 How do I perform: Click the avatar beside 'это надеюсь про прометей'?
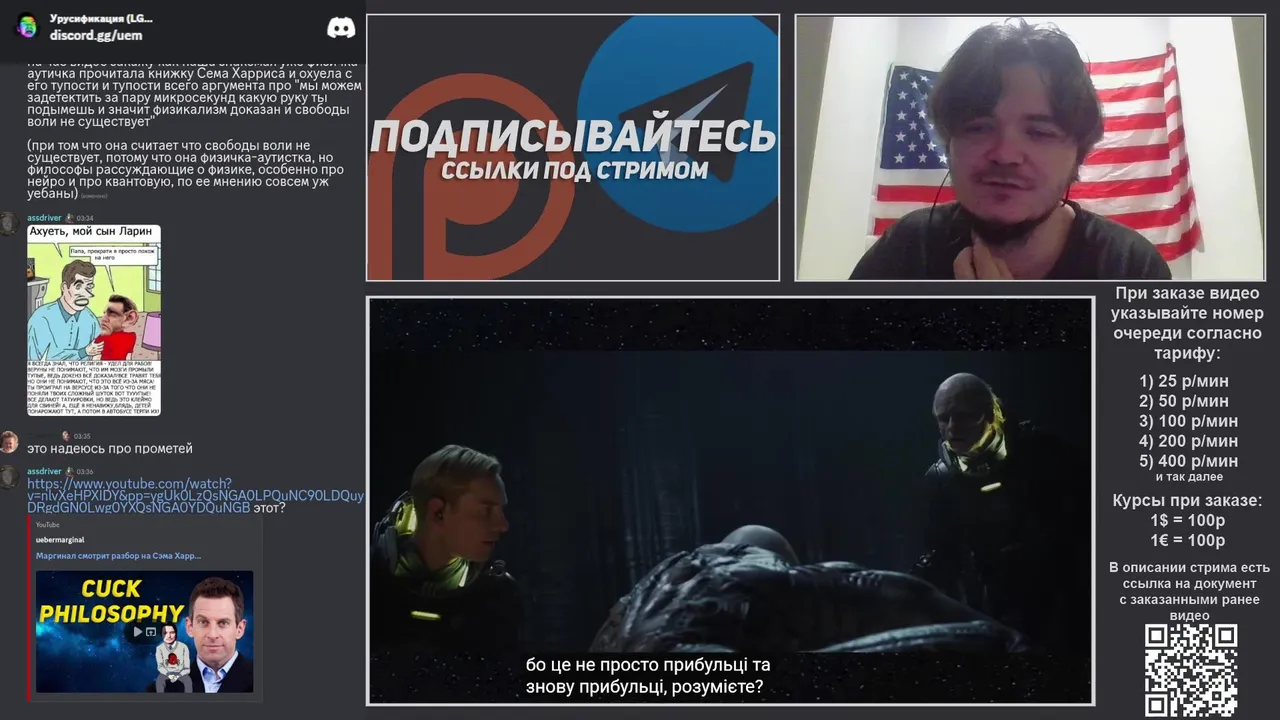click(x=9, y=442)
